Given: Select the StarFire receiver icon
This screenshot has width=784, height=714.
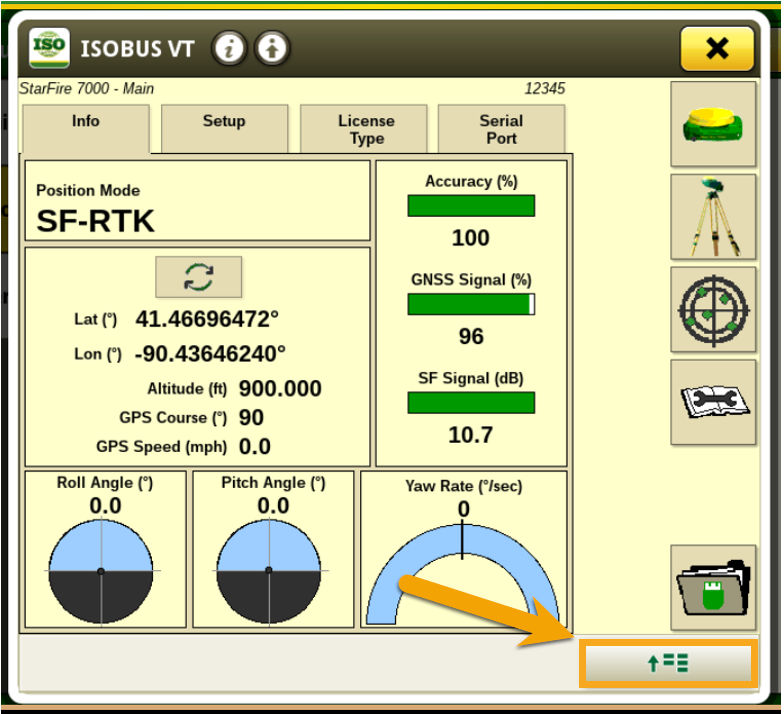Looking at the screenshot, I should tap(713, 124).
